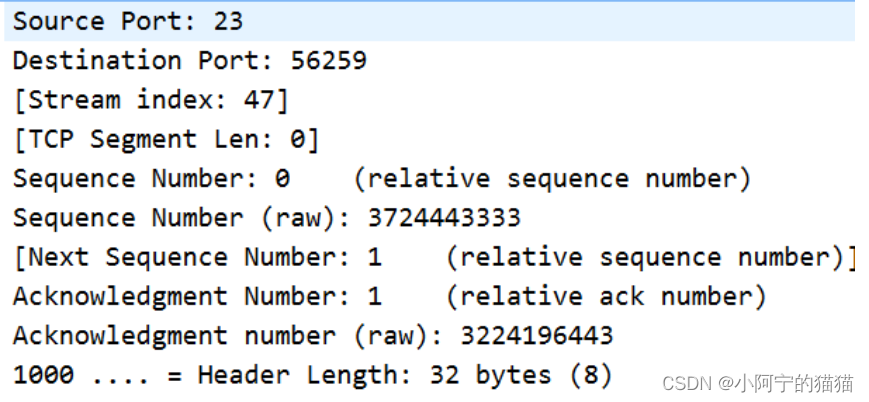This screenshot has height=402, width=869.
Task: Click the Stream index: 47 line
Action: [x=430, y=100]
